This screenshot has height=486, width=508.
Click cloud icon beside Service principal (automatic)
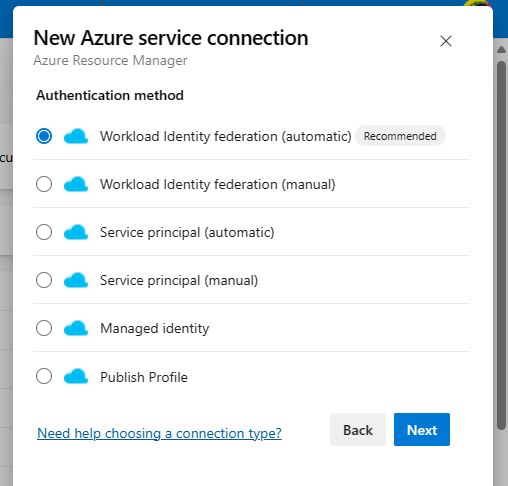(76, 232)
